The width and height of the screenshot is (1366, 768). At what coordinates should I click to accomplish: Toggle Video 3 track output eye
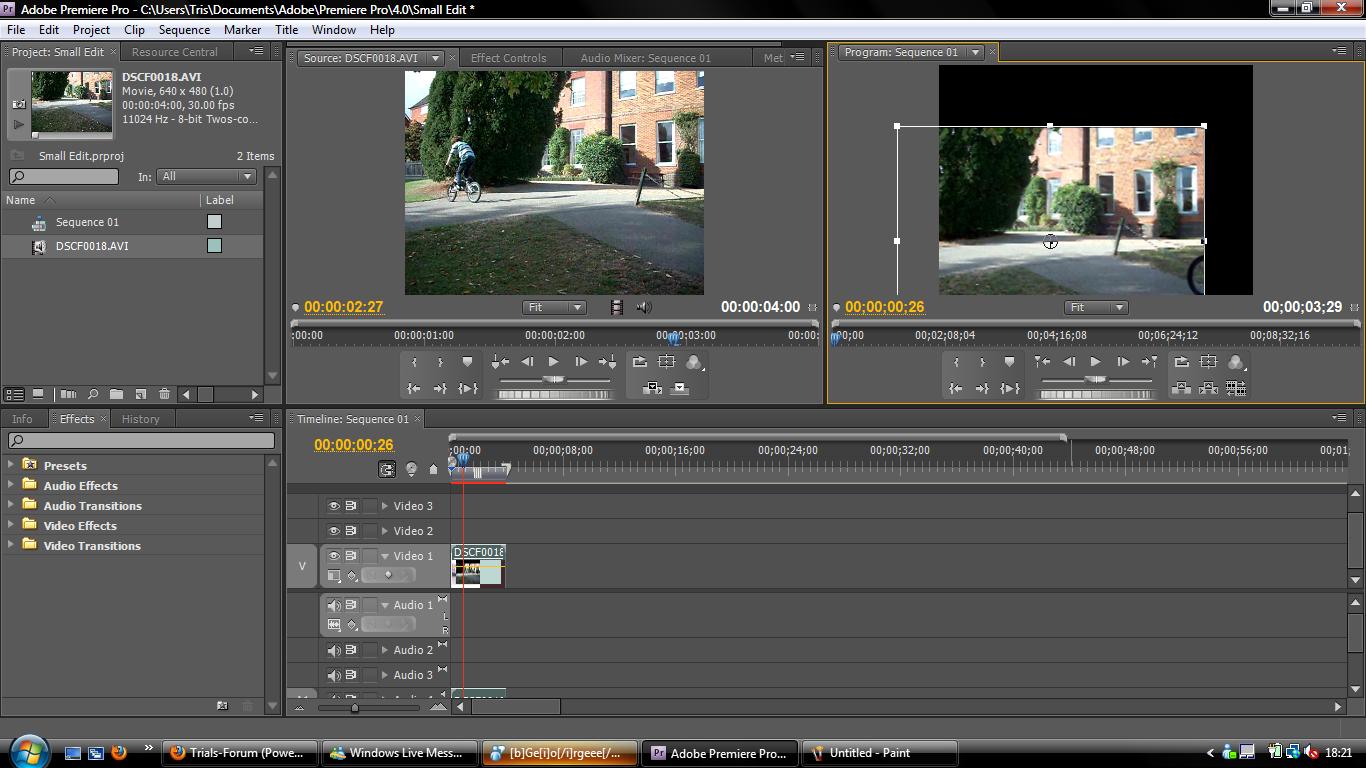334,506
